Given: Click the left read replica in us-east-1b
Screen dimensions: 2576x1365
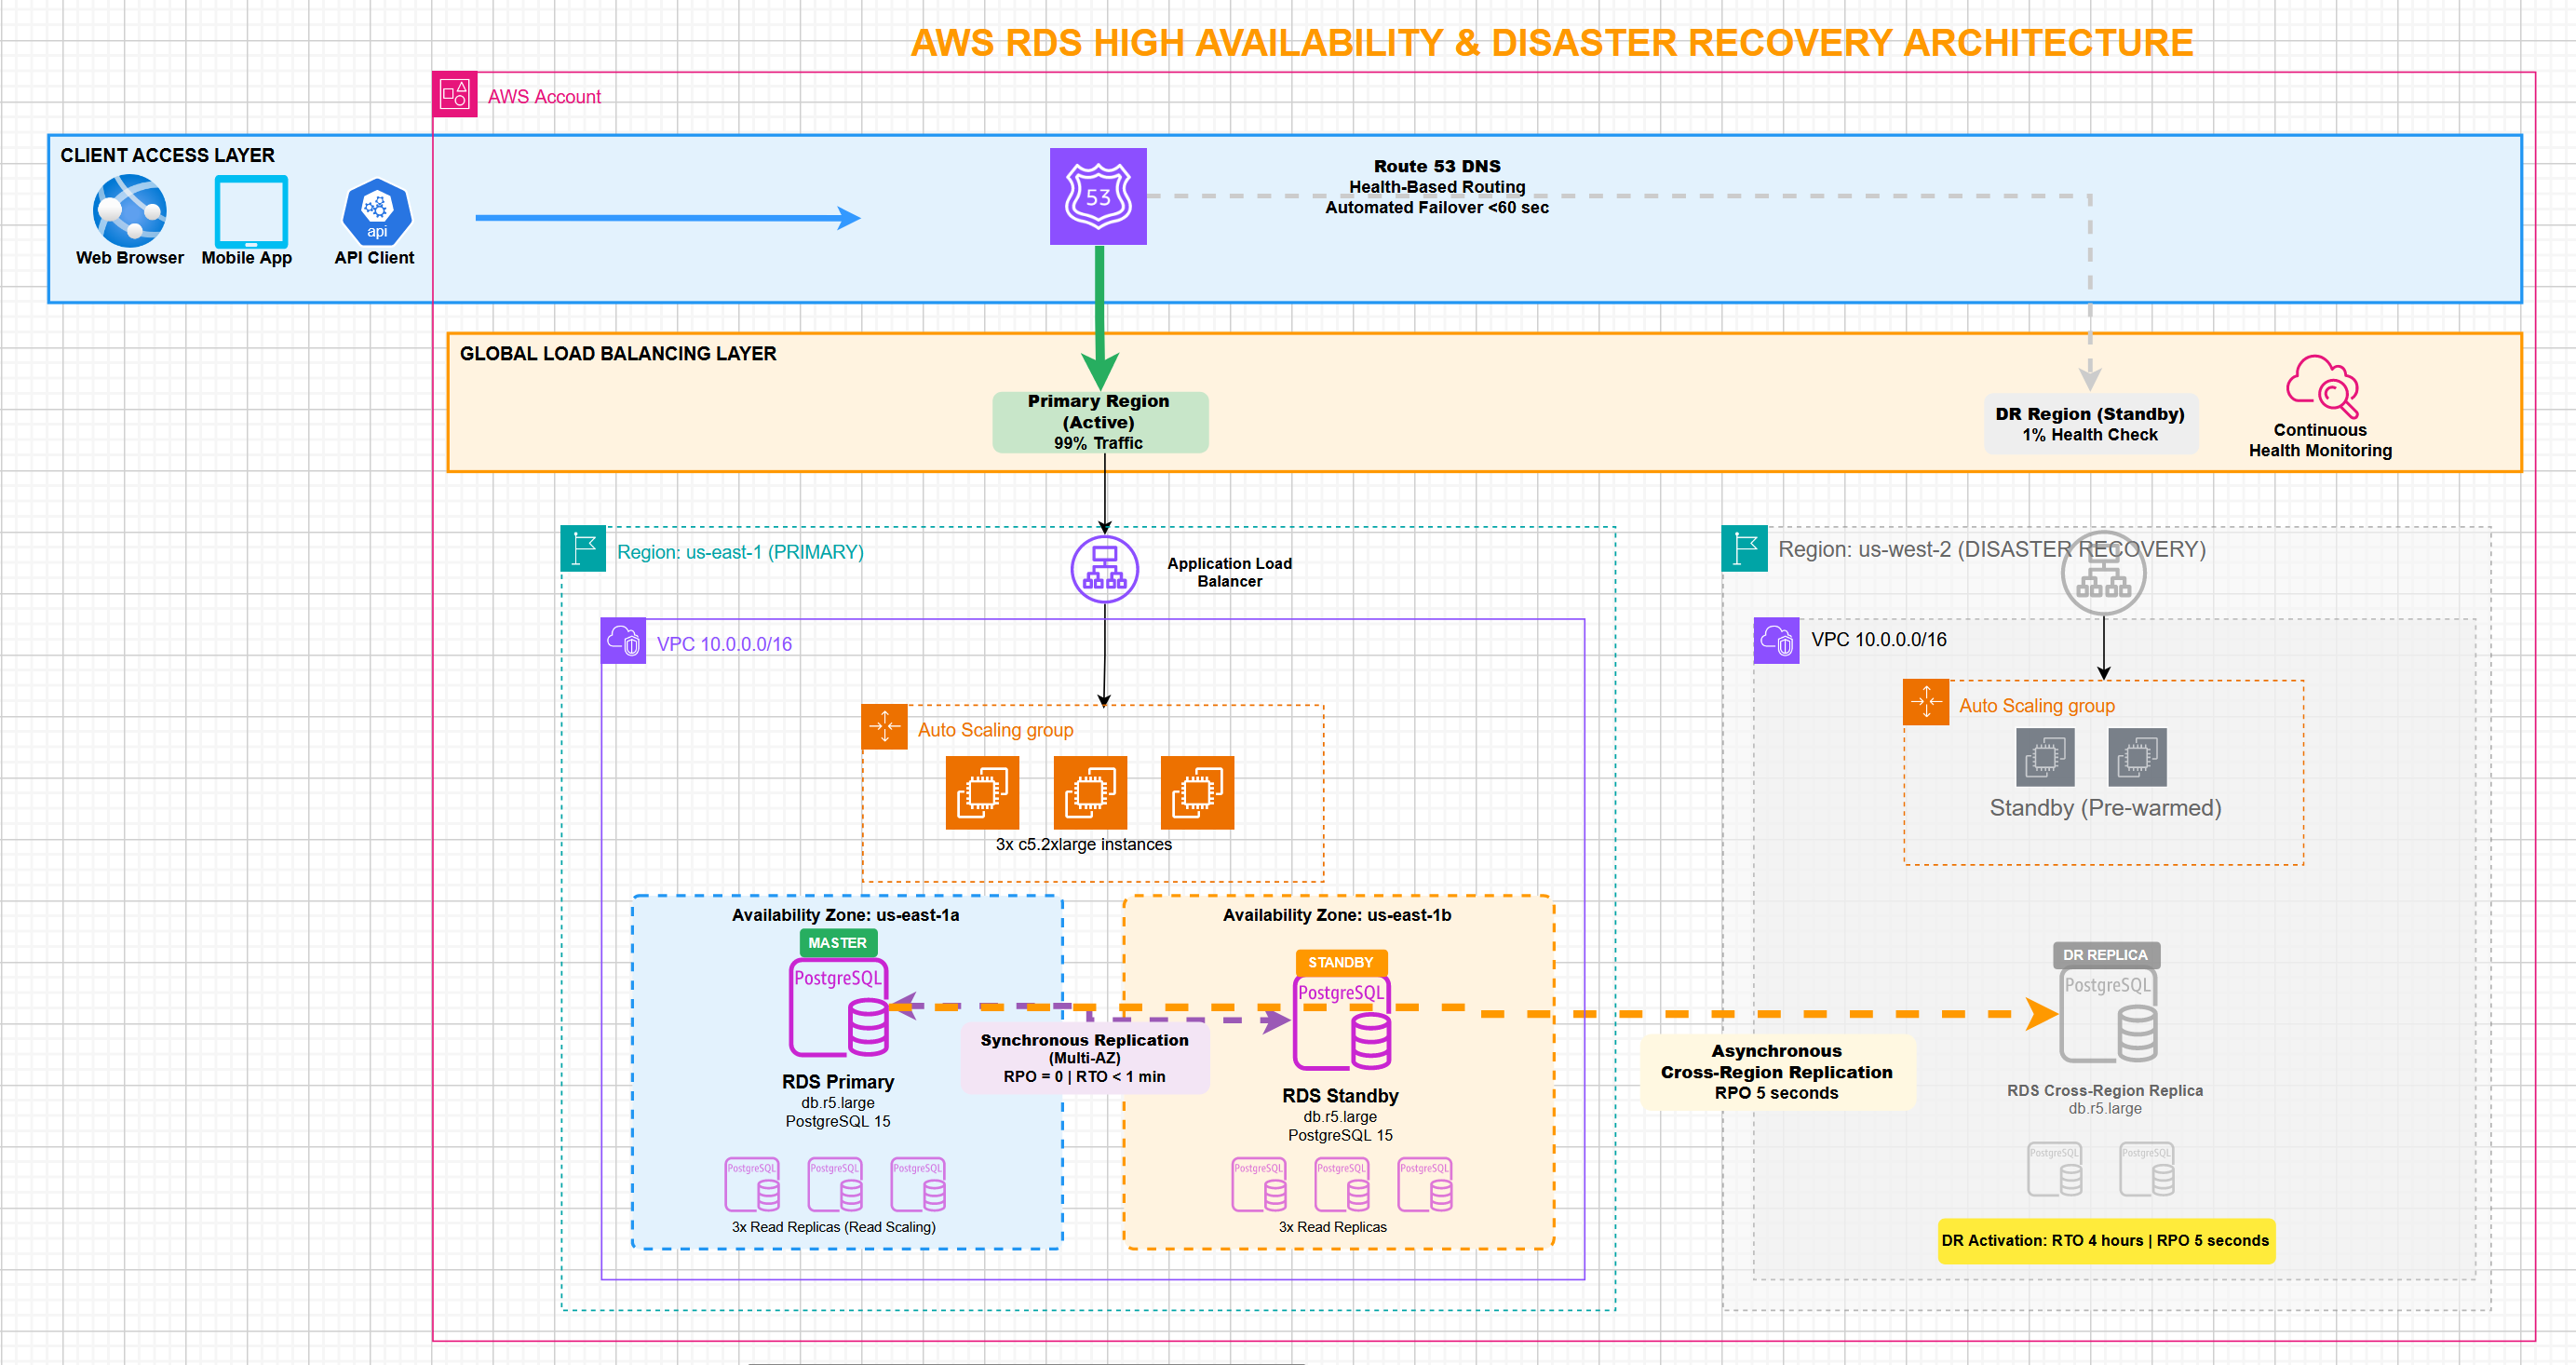Looking at the screenshot, I should 1259,1184.
